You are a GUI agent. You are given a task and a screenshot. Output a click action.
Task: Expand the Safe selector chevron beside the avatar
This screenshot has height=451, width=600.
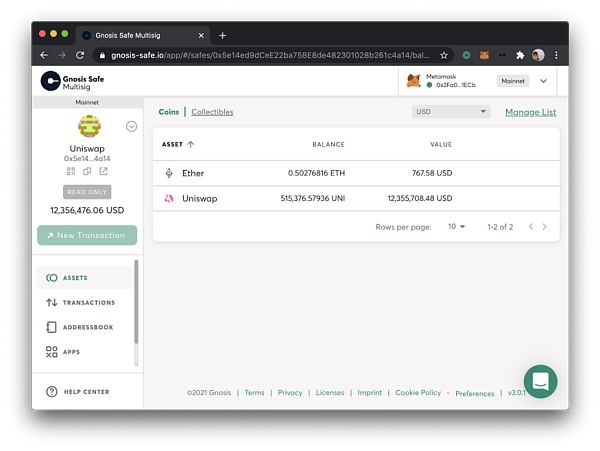[131, 126]
